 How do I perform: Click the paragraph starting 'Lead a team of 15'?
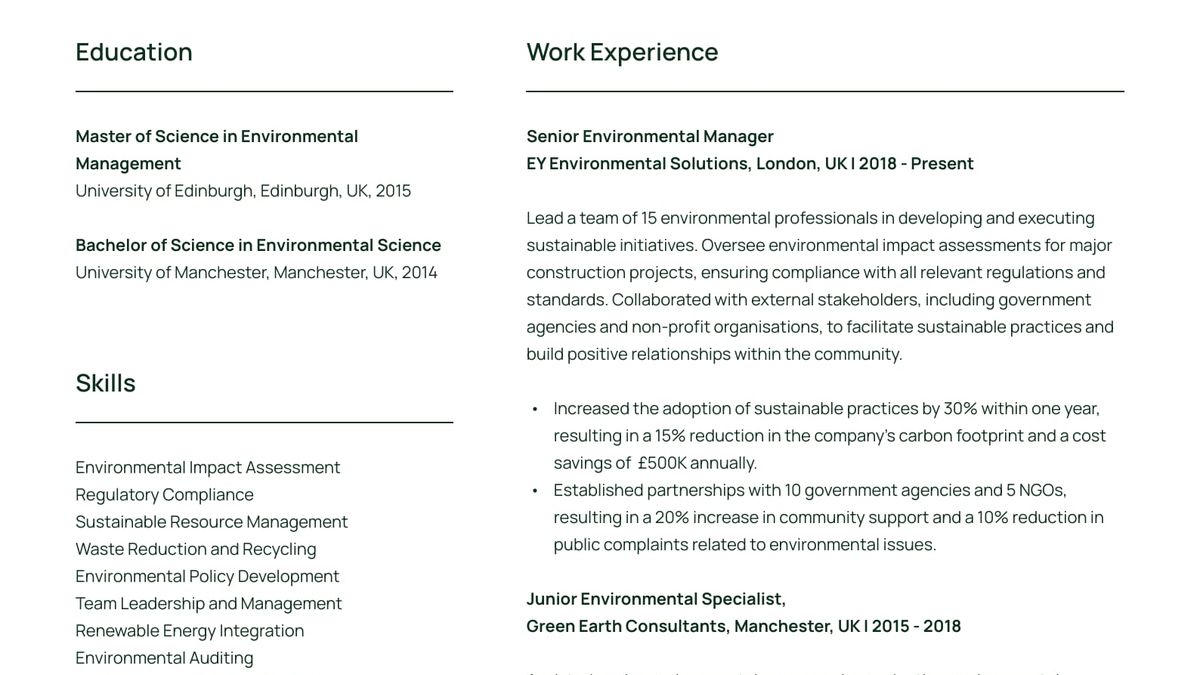[820, 285]
